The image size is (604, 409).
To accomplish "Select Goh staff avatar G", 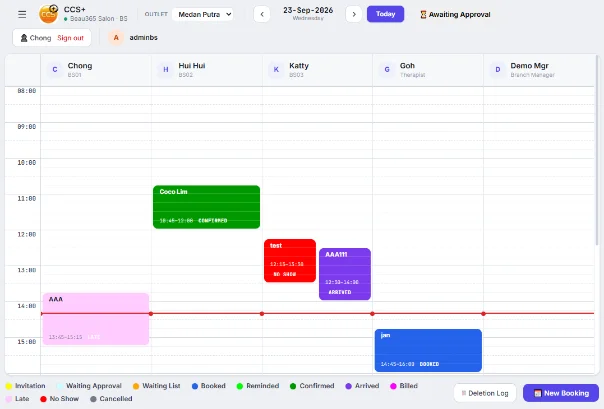I will point(387,70).
